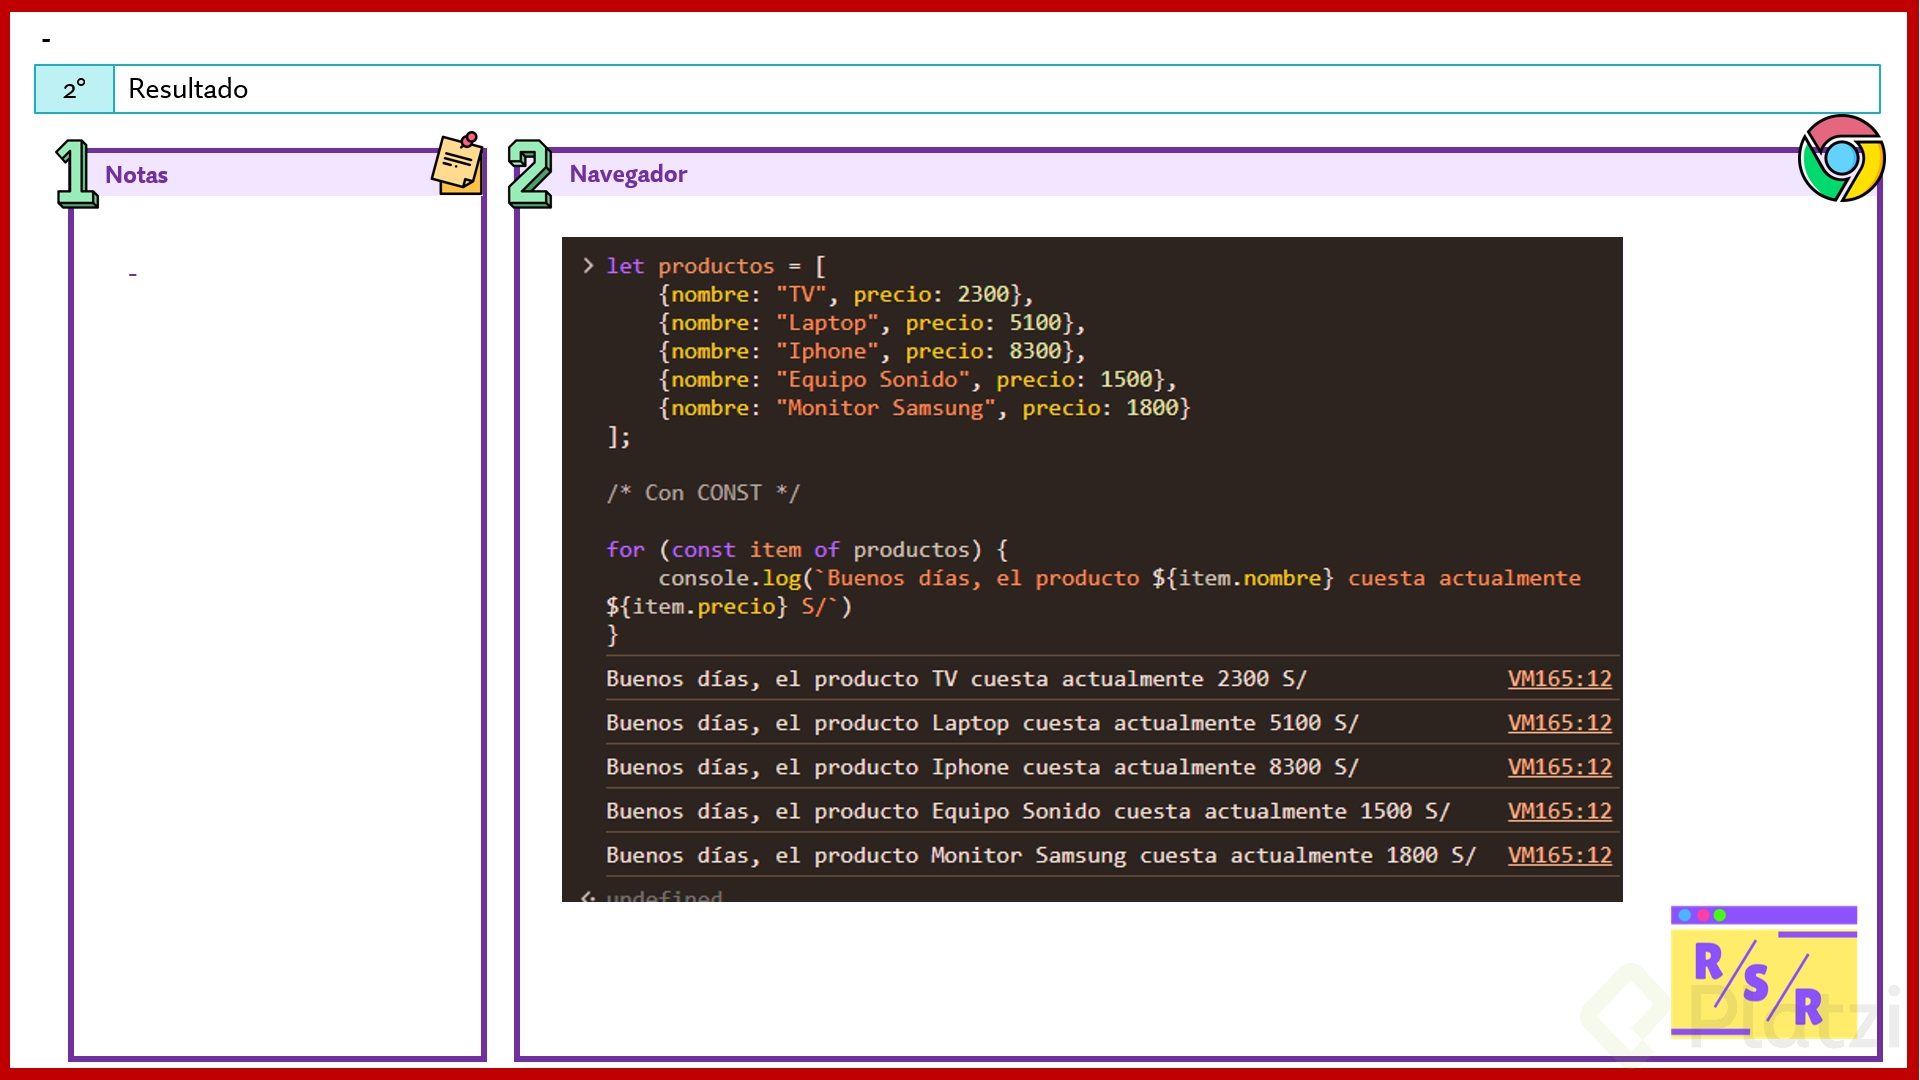The image size is (1920, 1080).
Task: Click the Monitor Samsung object line in array
Action: click(924, 408)
